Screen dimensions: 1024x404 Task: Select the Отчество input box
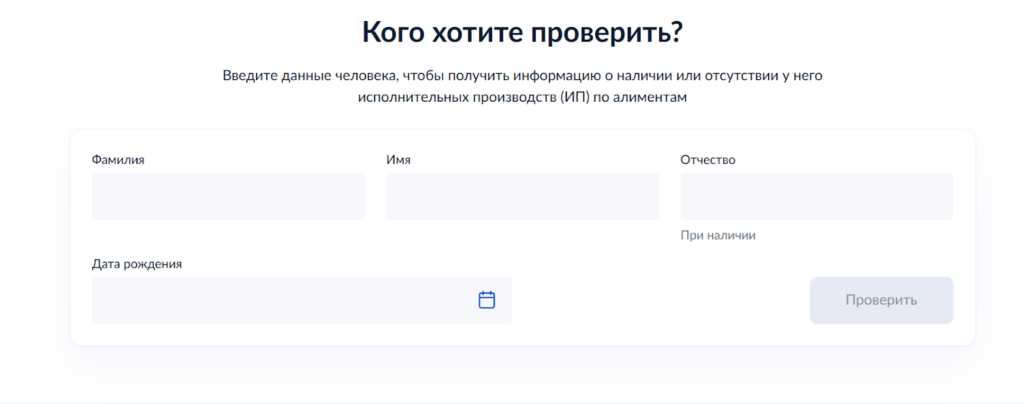coord(816,196)
